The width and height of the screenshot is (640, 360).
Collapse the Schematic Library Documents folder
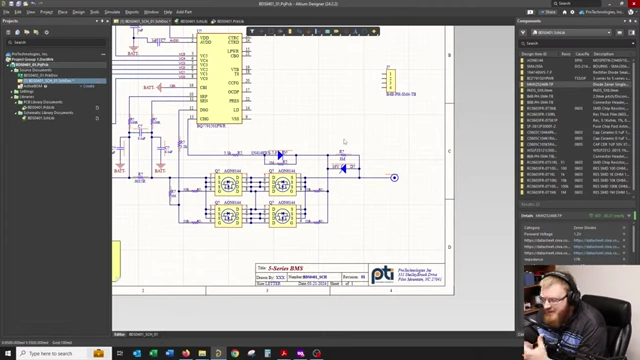(x=16, y=113)
